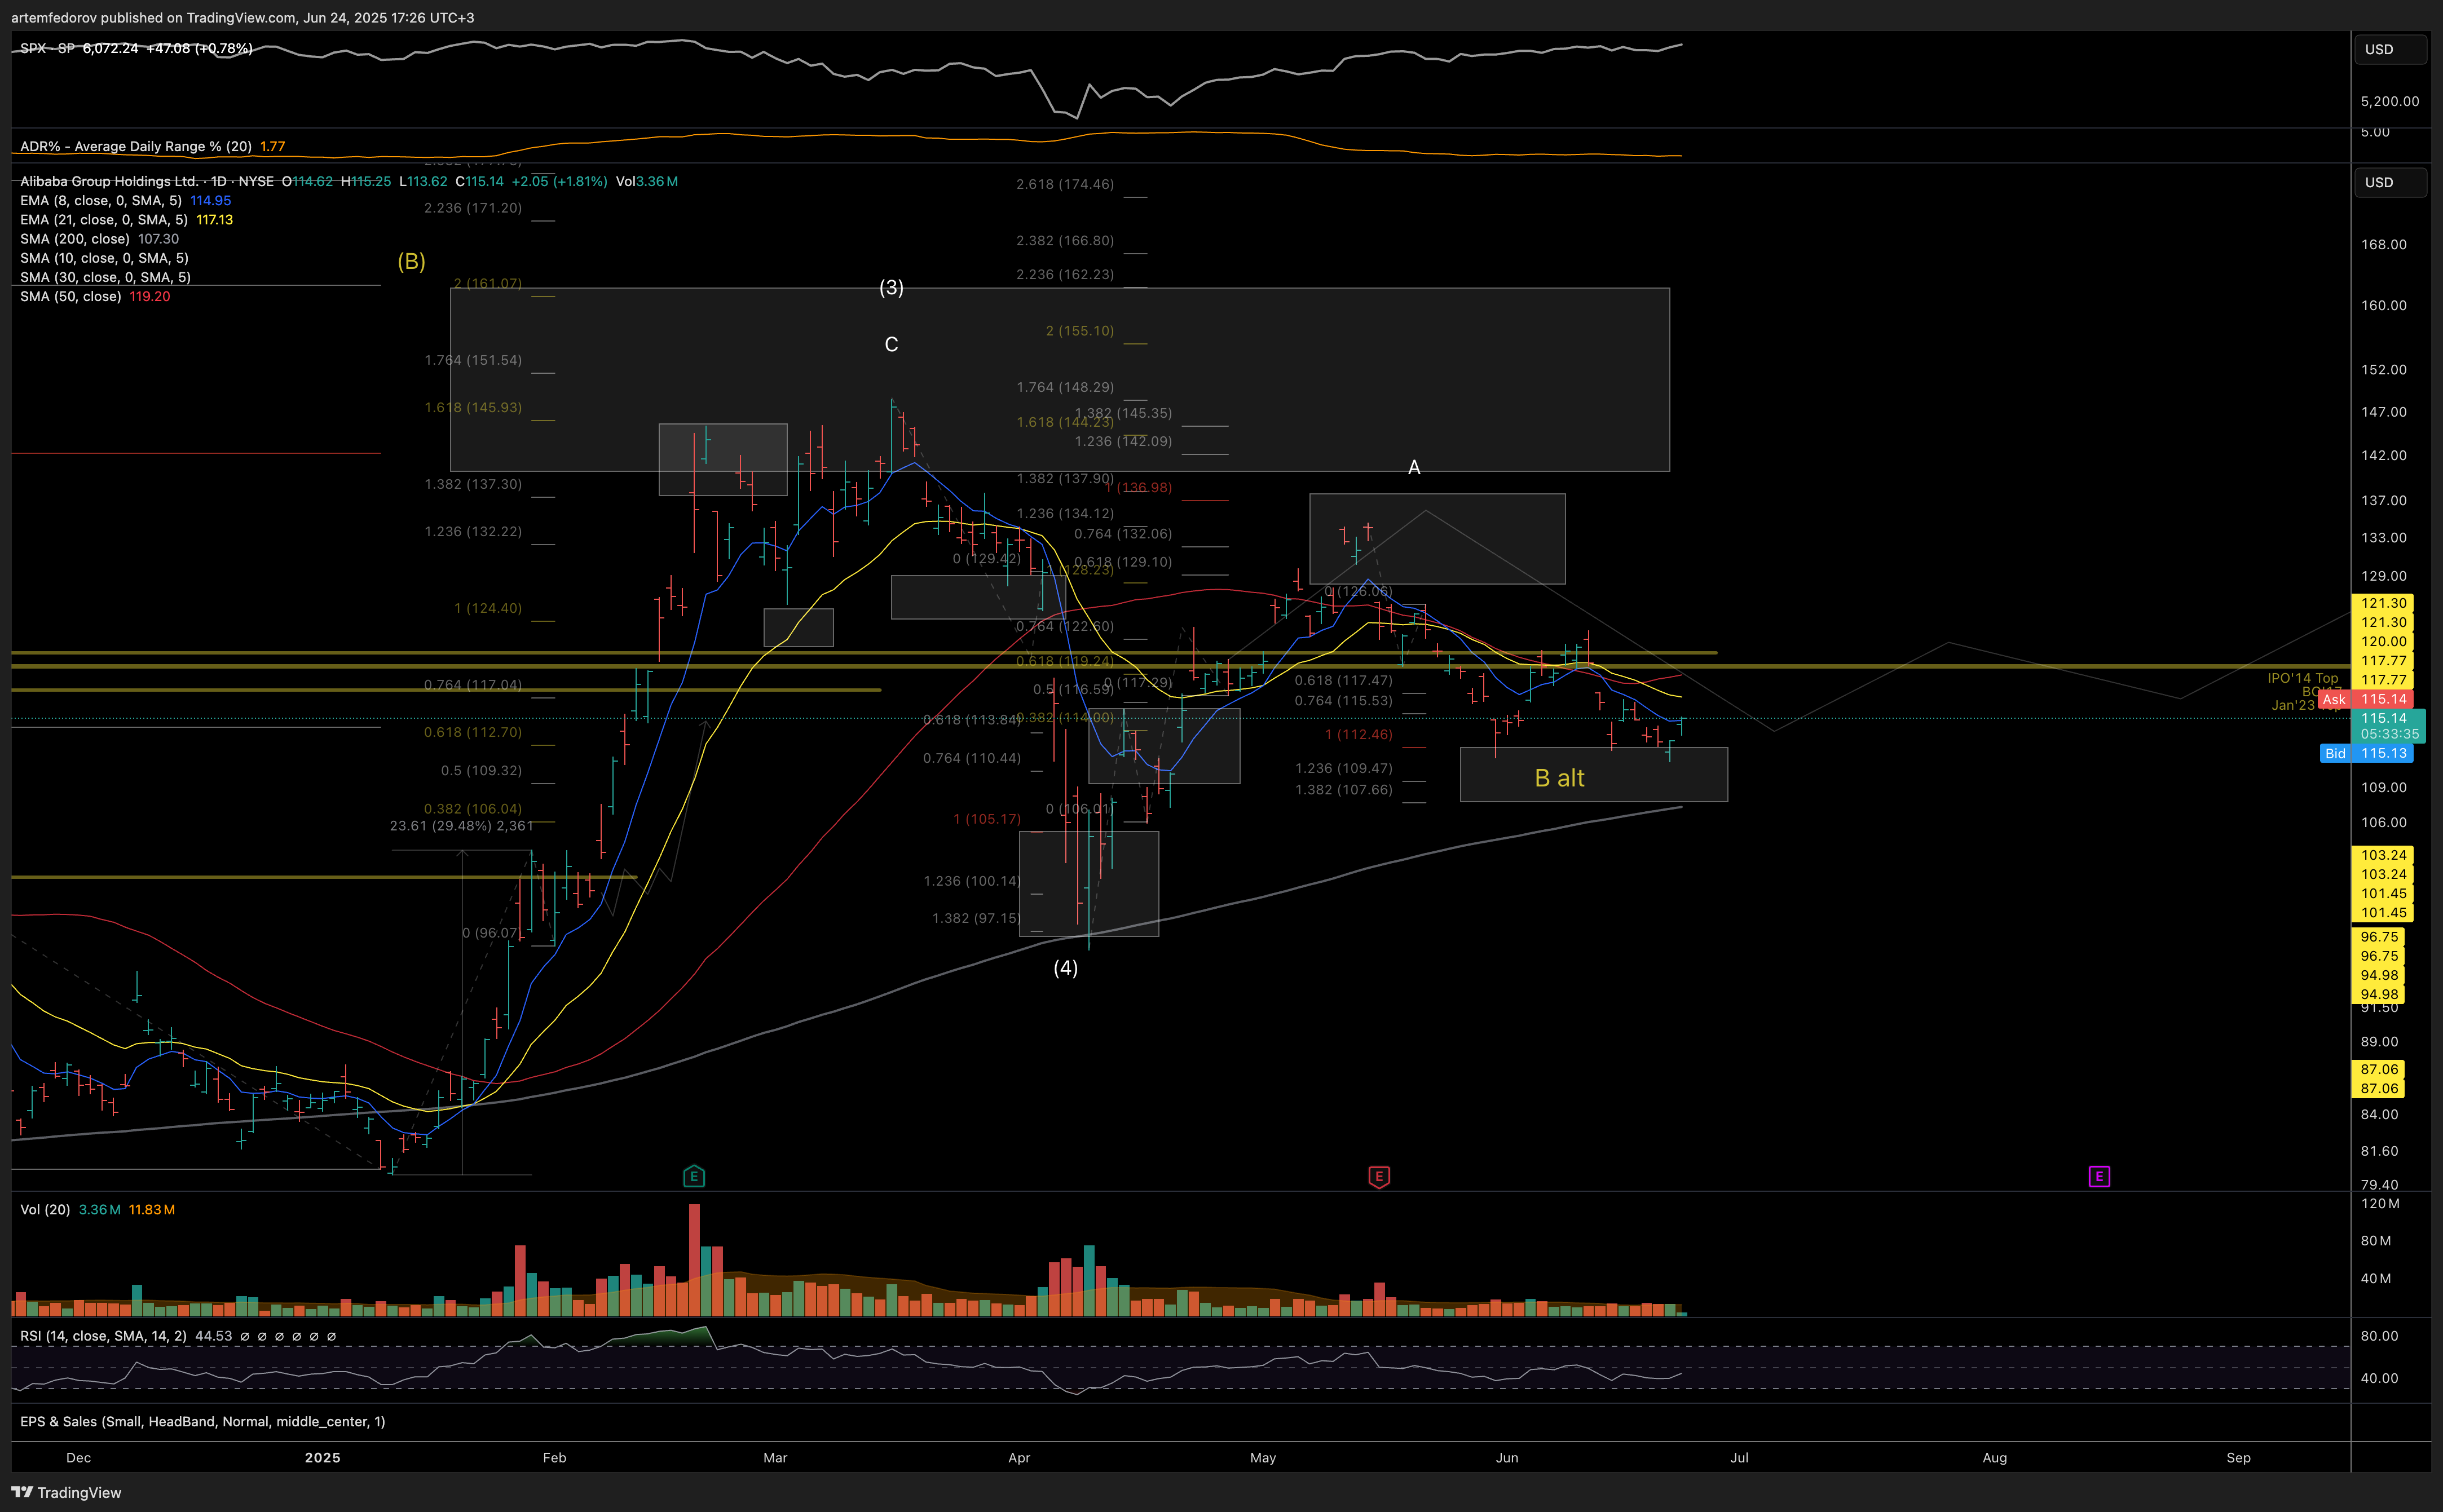
Task: Select the 1.236 (100.14) Fibonacci label
Action: (x=972, y=881)
